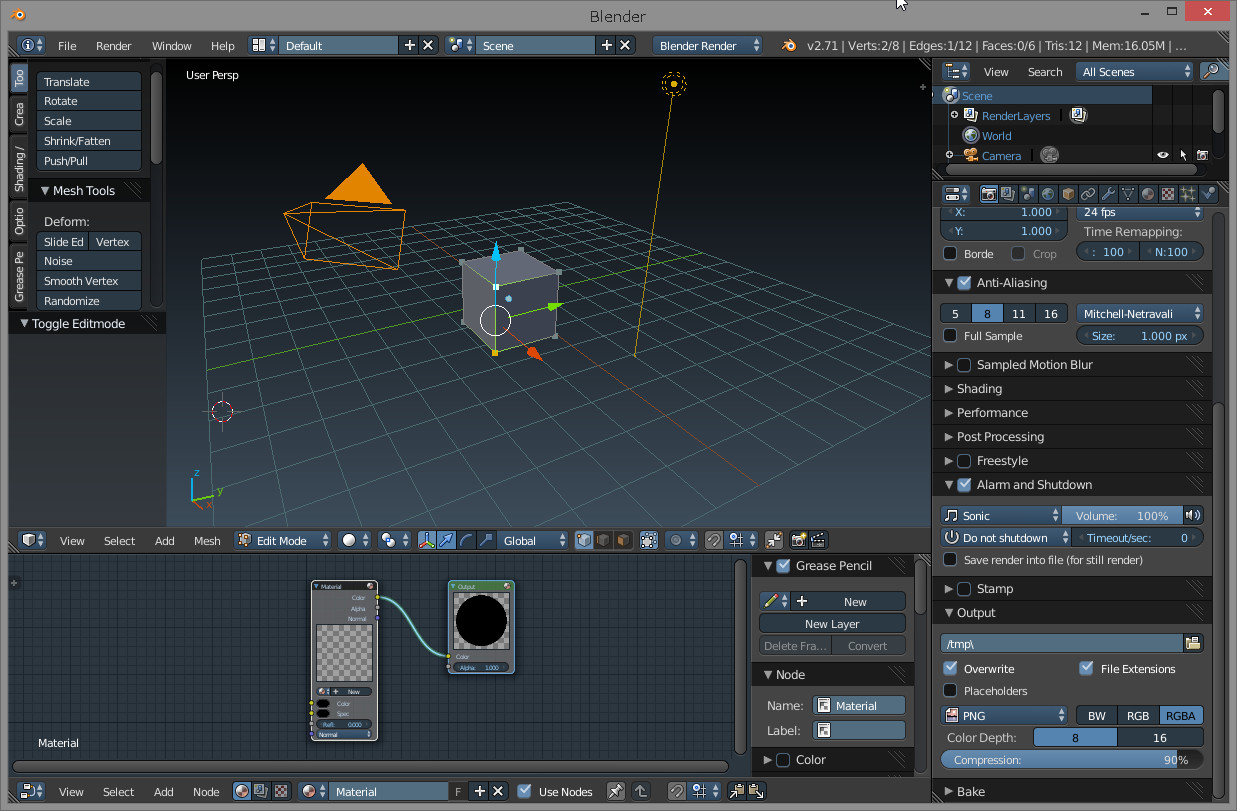
Task: Click the Shrink/Fatten button
Action: click(89, 141)
